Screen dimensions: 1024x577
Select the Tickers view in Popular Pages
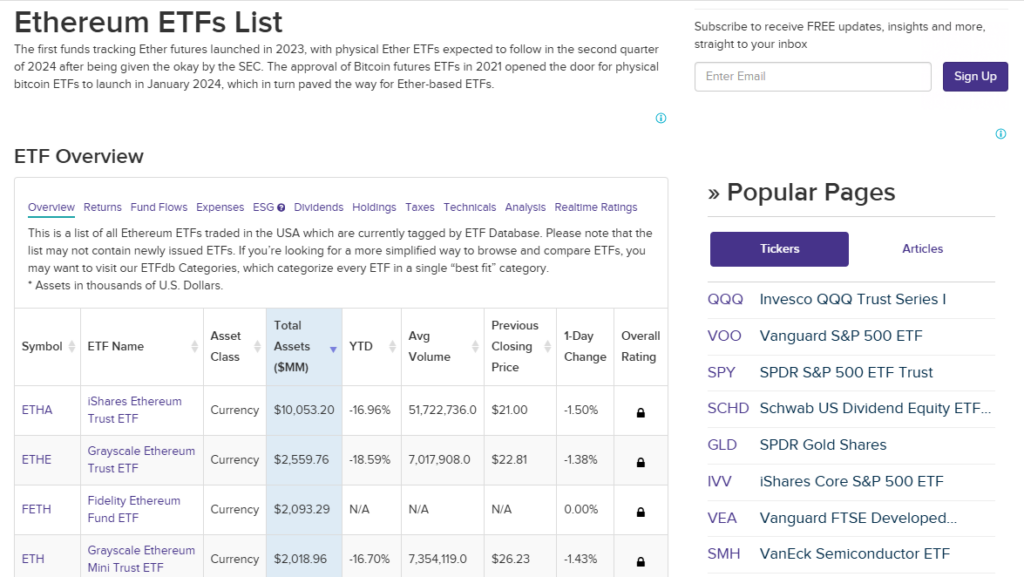[779, 249]
